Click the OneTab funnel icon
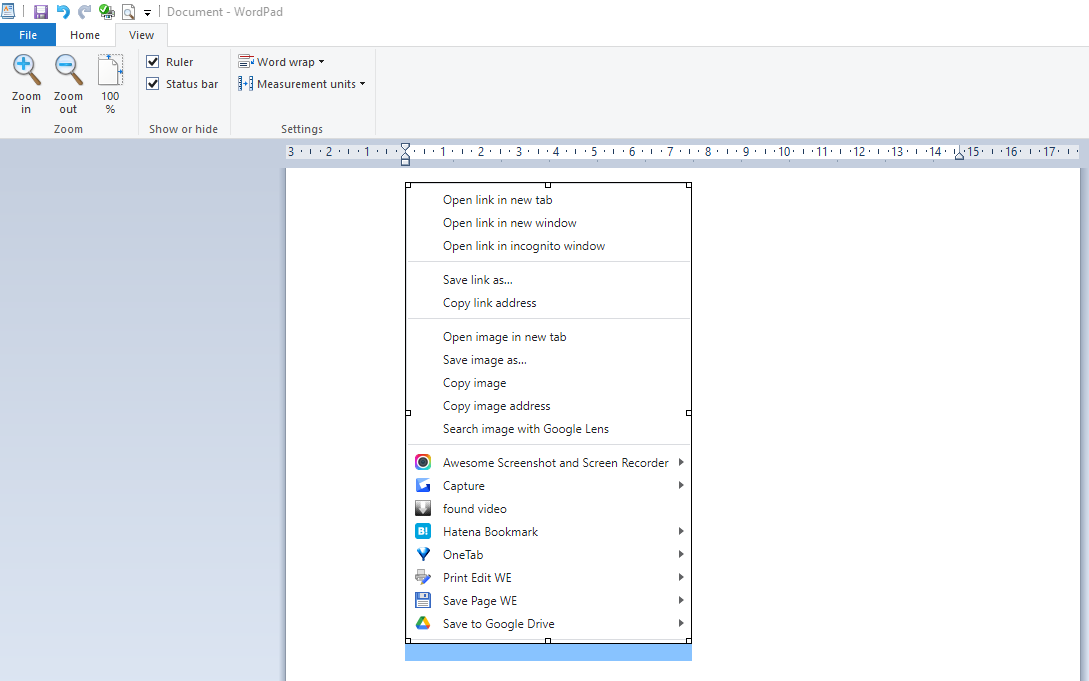The height and width of the screenshot is (681, 1089). click(x=423, y=554)
